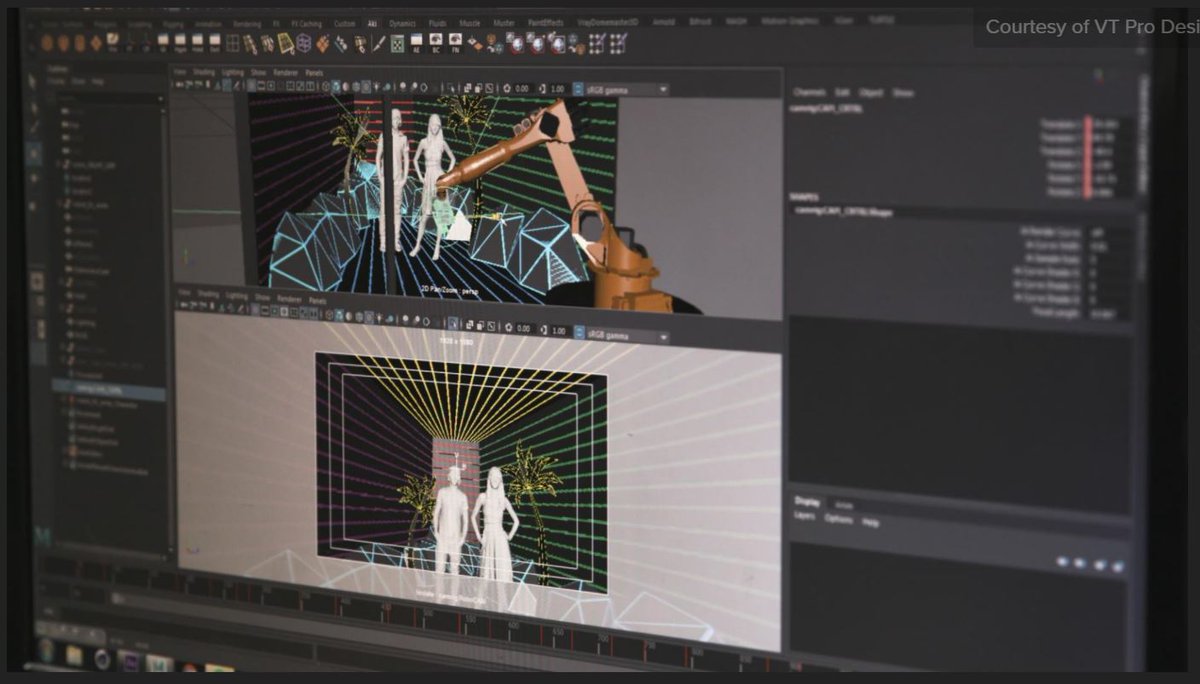
Task: Switch to the PaintEffects shelf tab
Action: point(545,22)
